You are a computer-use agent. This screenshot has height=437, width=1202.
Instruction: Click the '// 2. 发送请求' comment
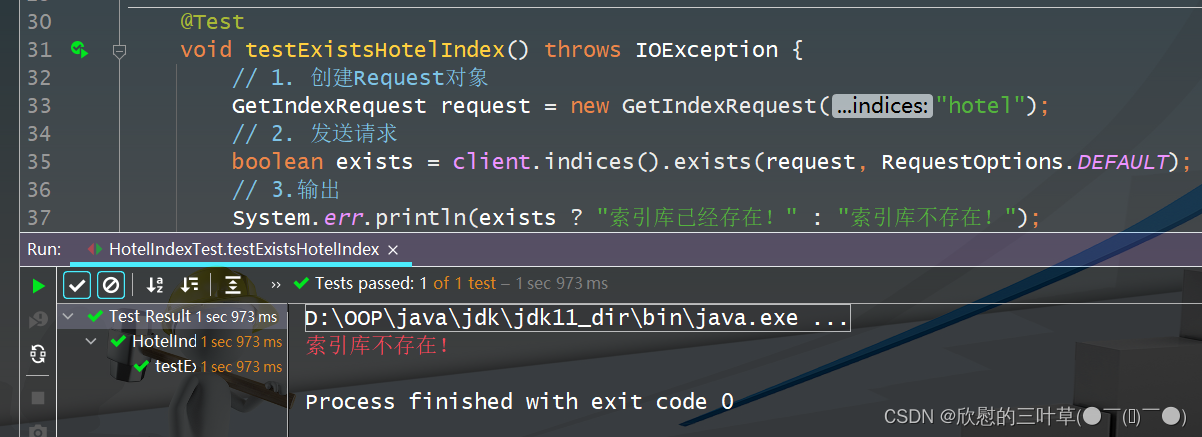[315, 134]
